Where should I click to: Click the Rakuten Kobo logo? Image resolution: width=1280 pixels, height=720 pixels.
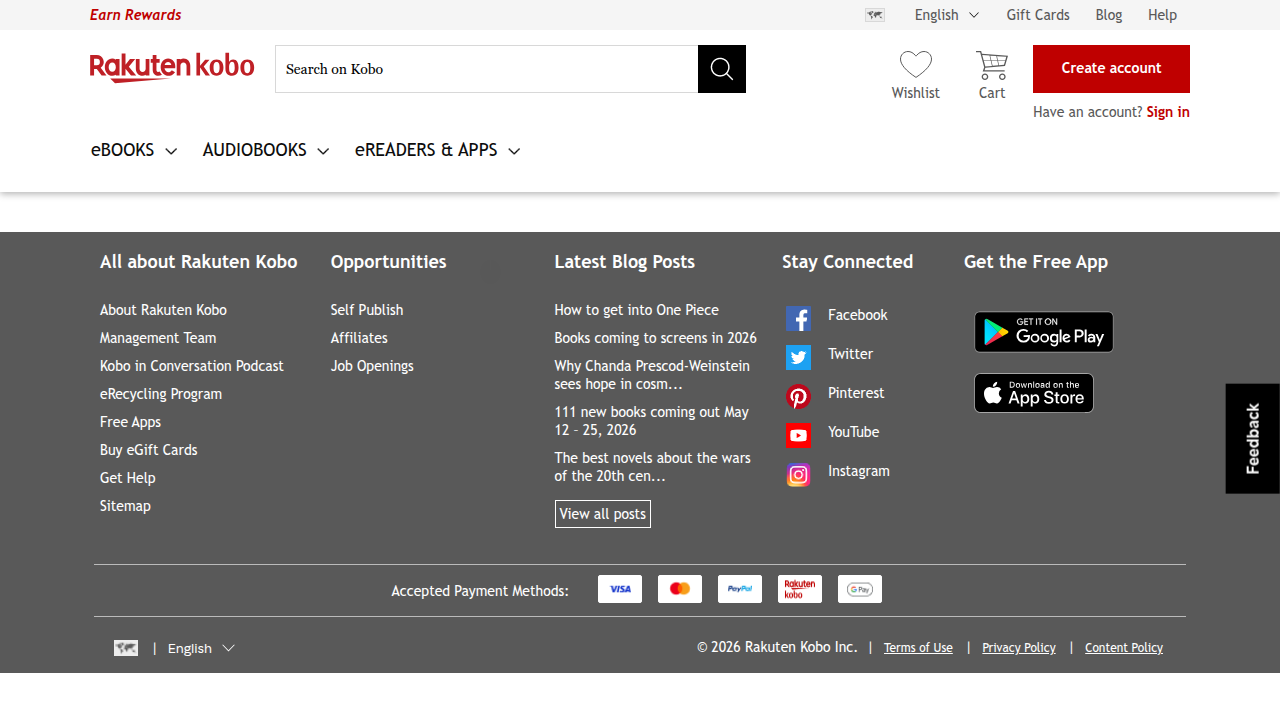coord(172,67)
